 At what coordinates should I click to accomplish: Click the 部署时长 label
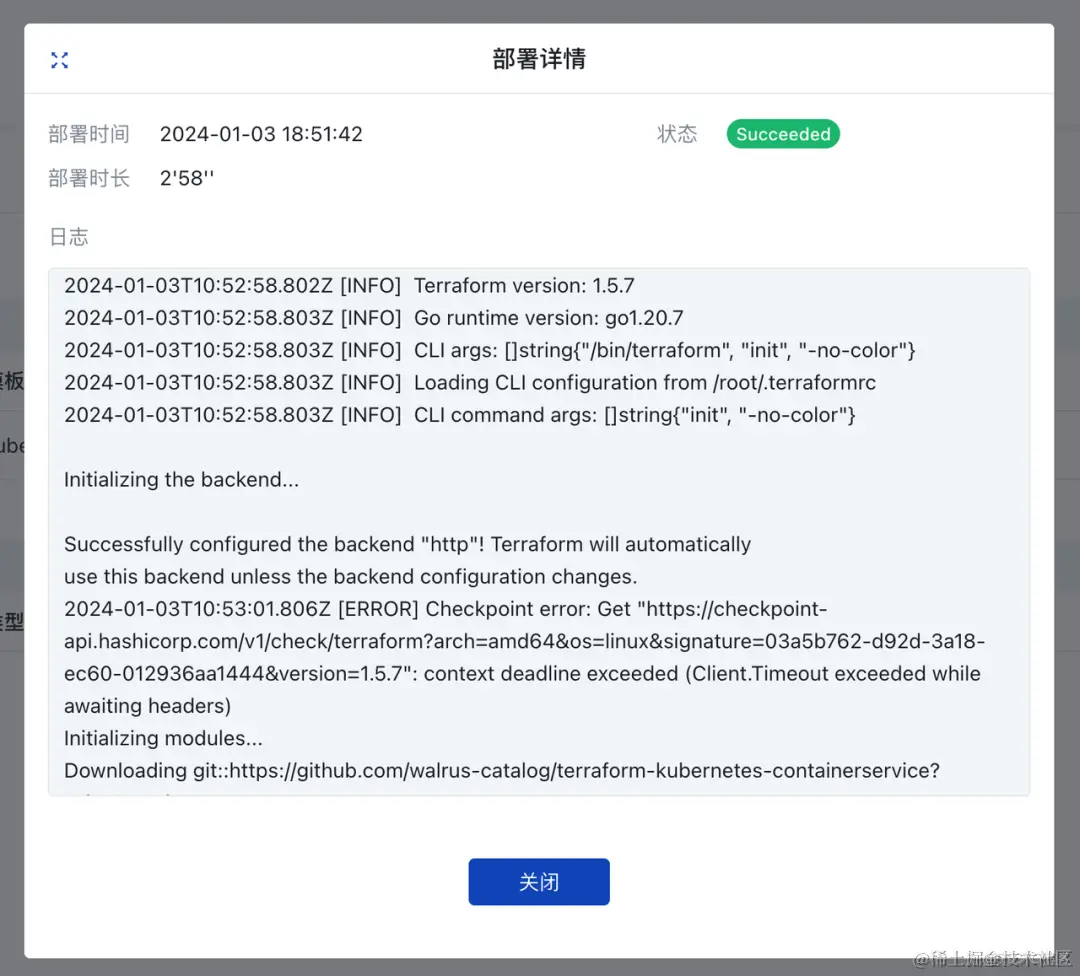point(89,178)
